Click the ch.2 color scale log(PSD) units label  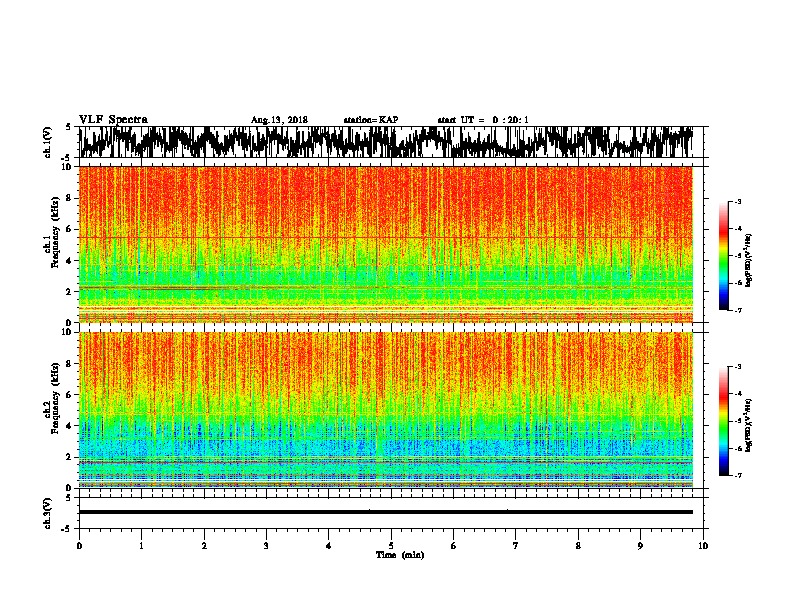click(749, 426)
